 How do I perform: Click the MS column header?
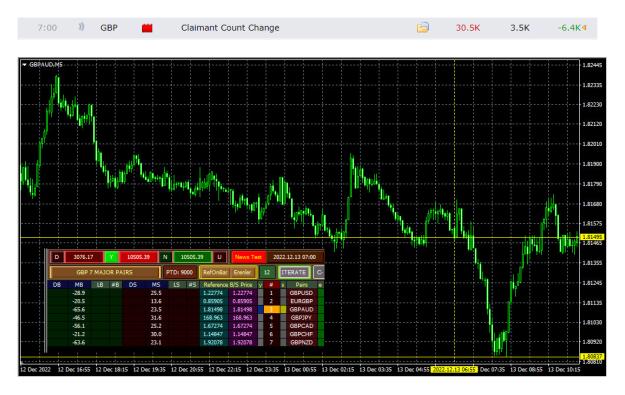point(156,285)
